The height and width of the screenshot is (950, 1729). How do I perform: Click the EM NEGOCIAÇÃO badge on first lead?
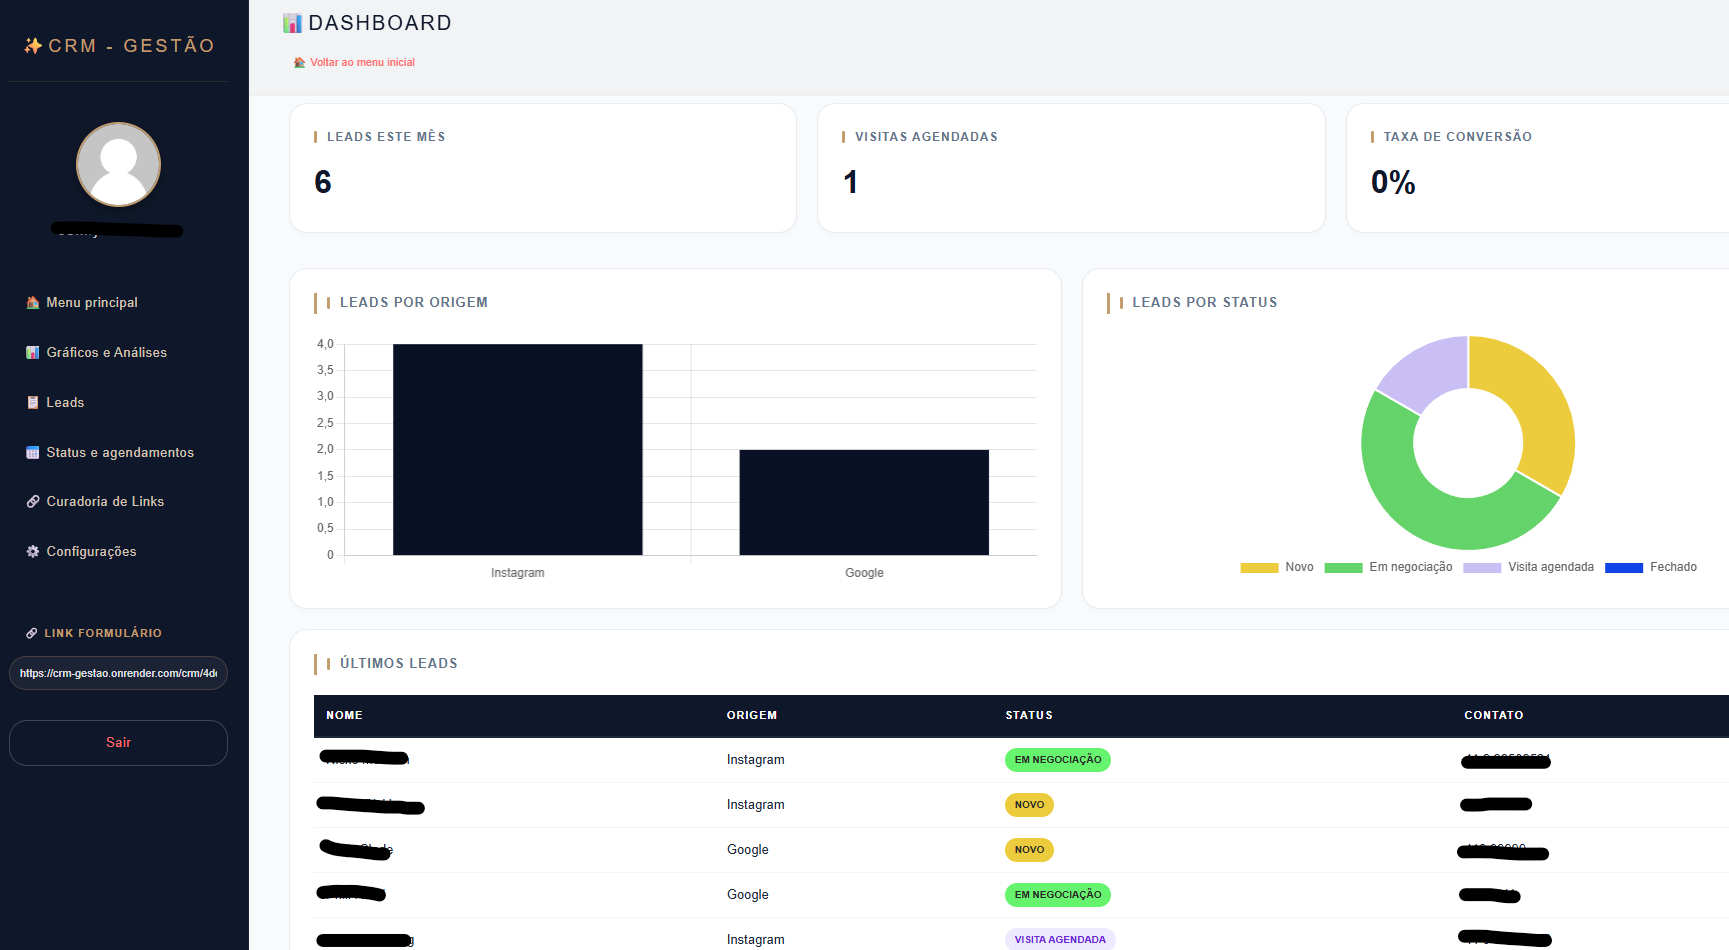(1057, 760)
